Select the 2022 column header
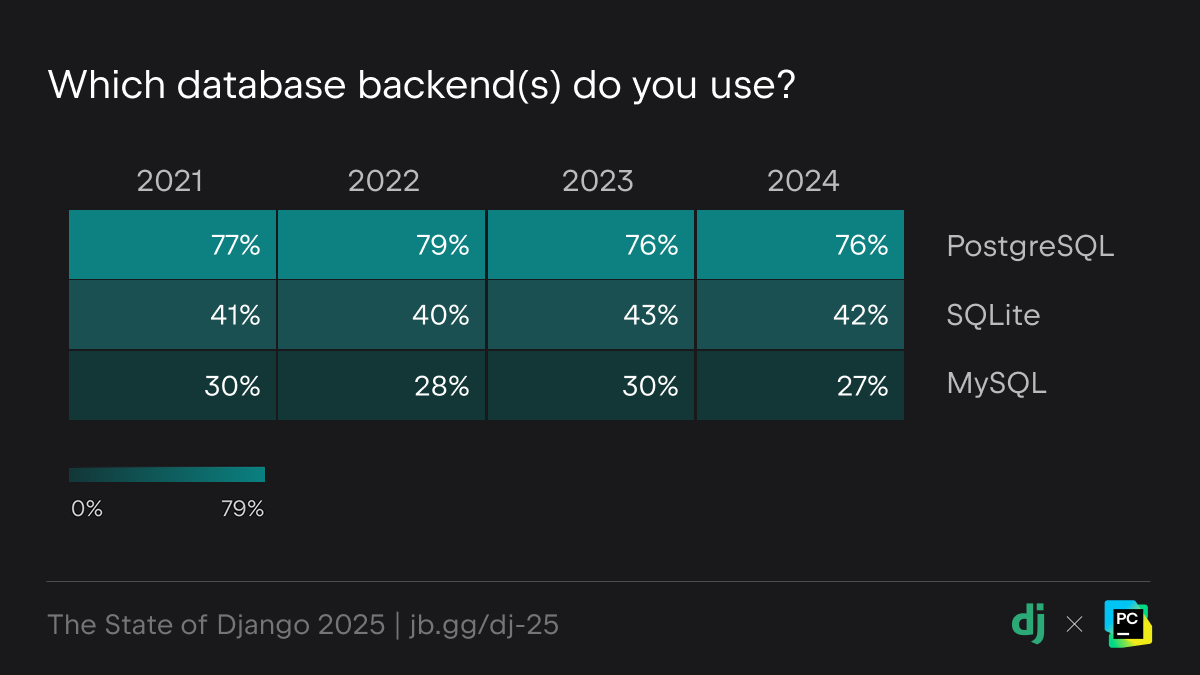The height and width of the screenshot is (675, 1200). coord(384,181)
